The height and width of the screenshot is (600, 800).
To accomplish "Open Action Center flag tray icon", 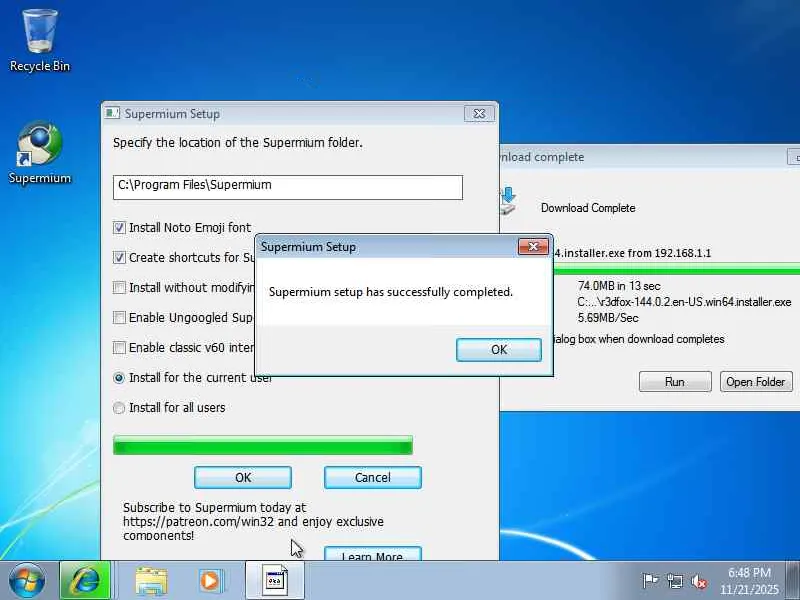I will [x=650, y=581].
